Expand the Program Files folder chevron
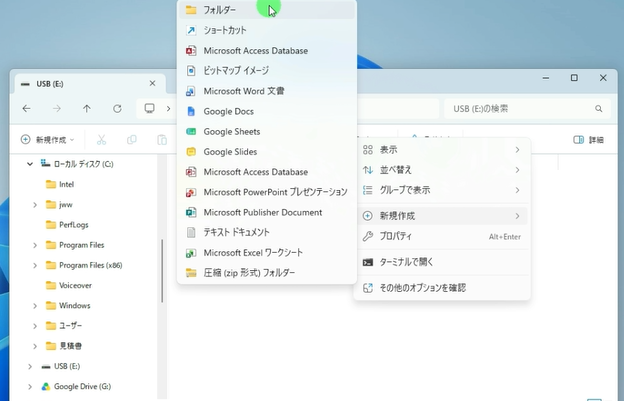Image resolution: width=624 pixels, height=401 pixels. (x=35, y=245)
